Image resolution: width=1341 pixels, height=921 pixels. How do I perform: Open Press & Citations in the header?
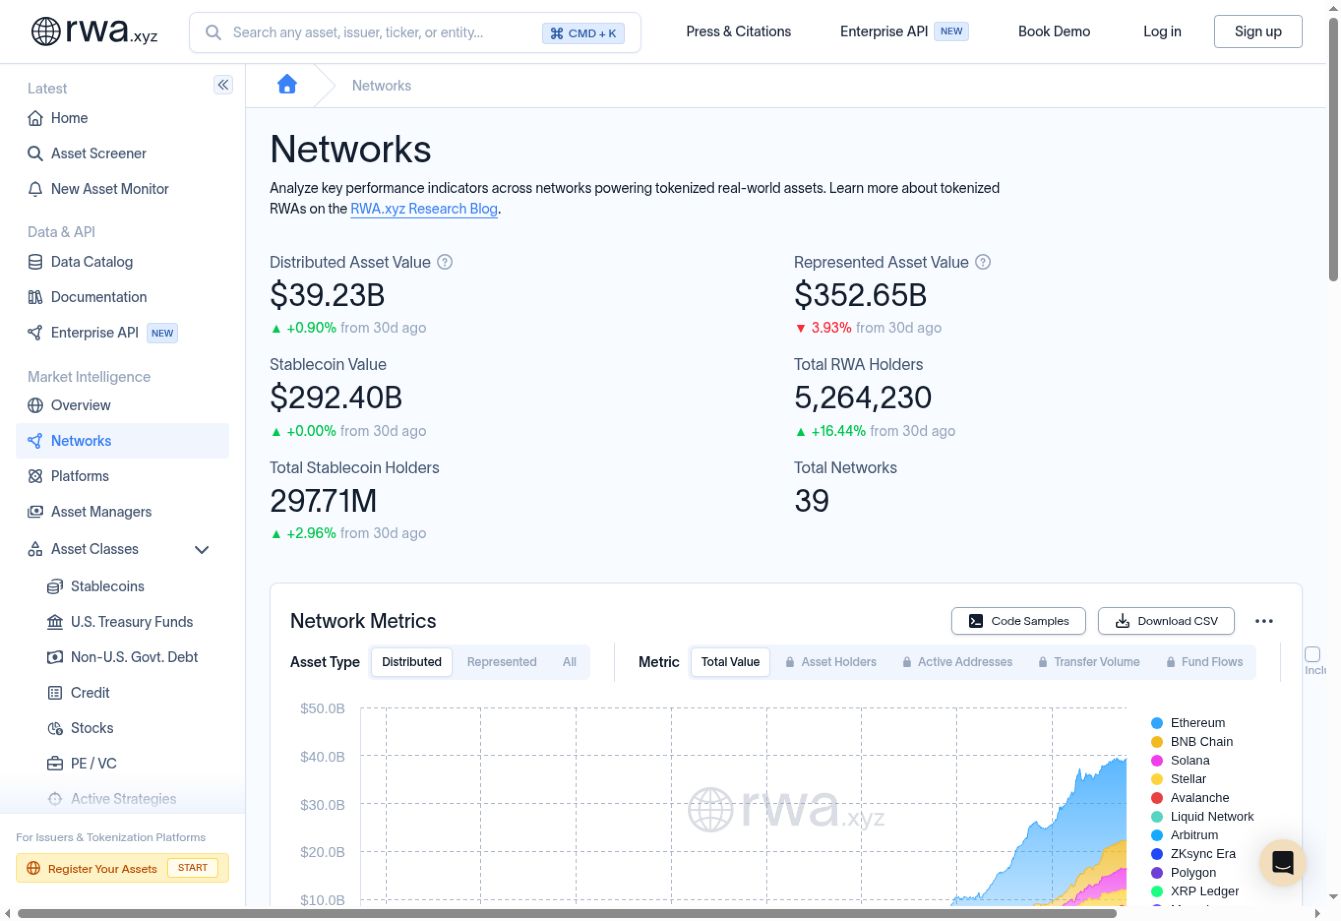[x=739, y=32]
